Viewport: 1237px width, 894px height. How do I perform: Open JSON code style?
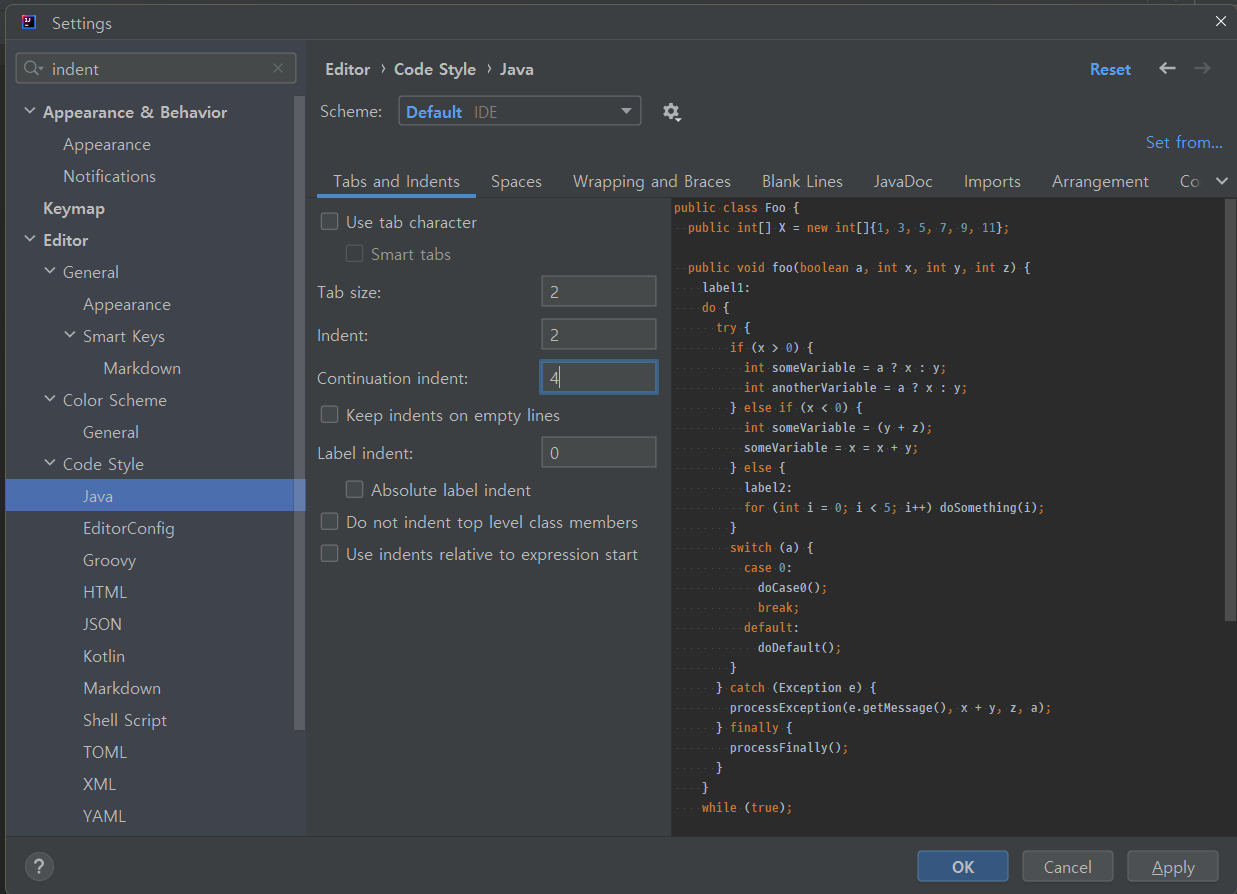pyautogui.click(x=102, y=624)
